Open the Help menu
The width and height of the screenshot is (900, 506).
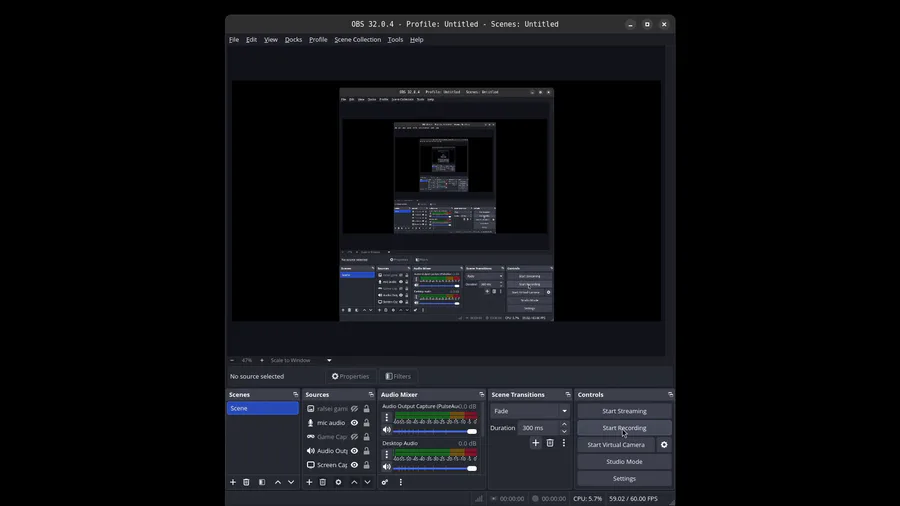click(417, 40)
